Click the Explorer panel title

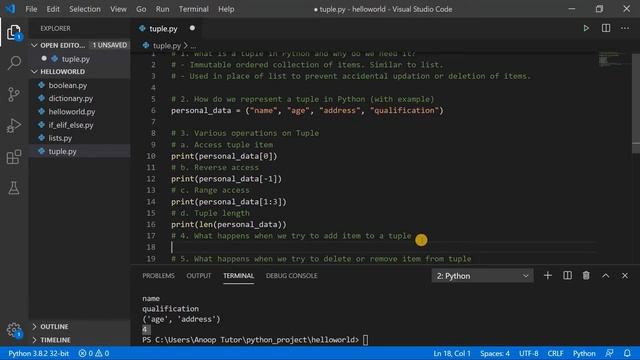click(x=55, y=28)
